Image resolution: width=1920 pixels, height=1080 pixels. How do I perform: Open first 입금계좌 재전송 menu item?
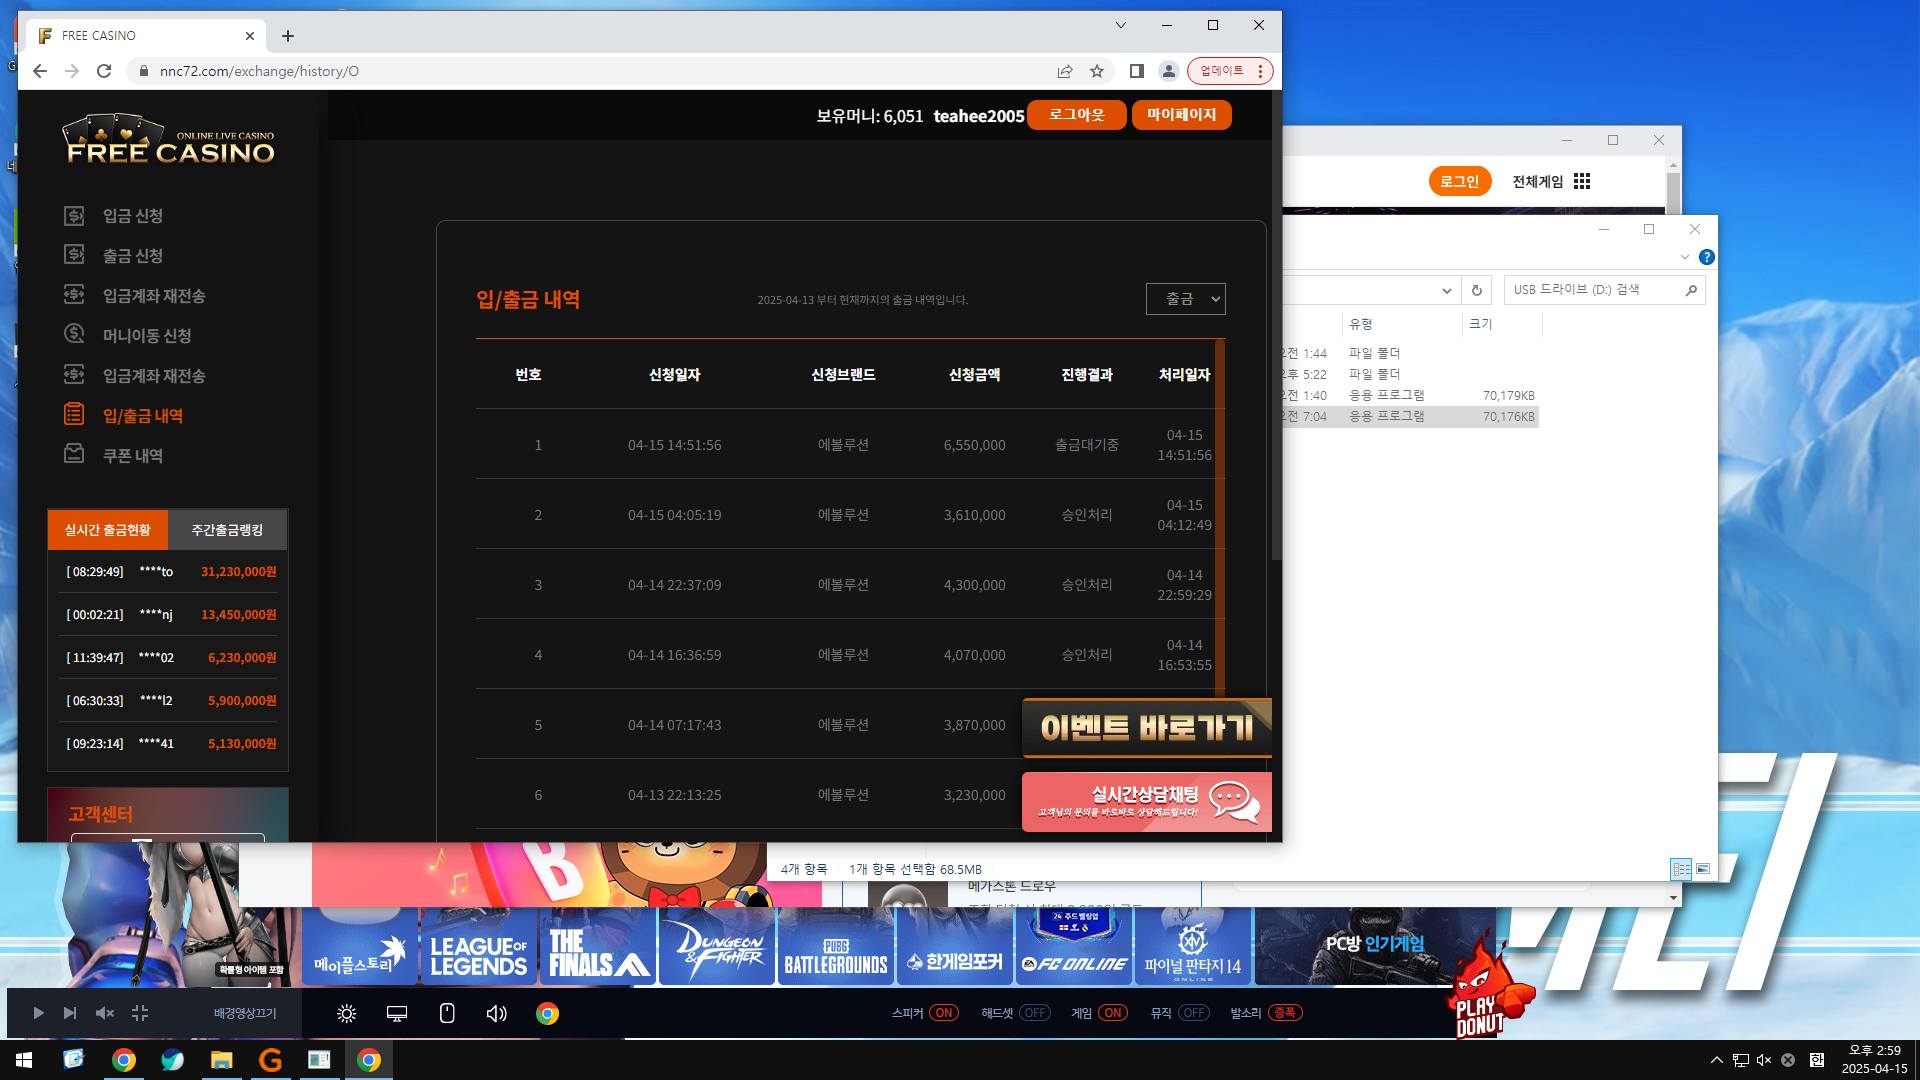(x=154, y=296)
